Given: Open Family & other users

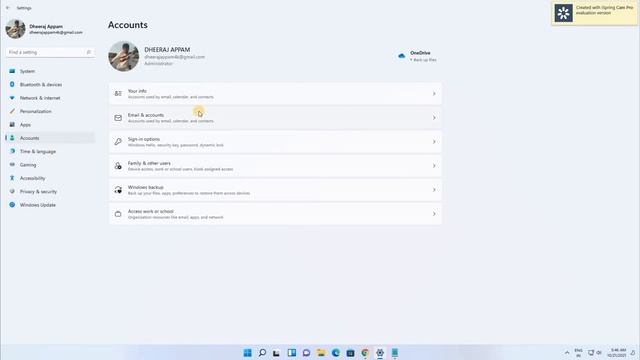Looking at the screenshot, I should 275,166.
